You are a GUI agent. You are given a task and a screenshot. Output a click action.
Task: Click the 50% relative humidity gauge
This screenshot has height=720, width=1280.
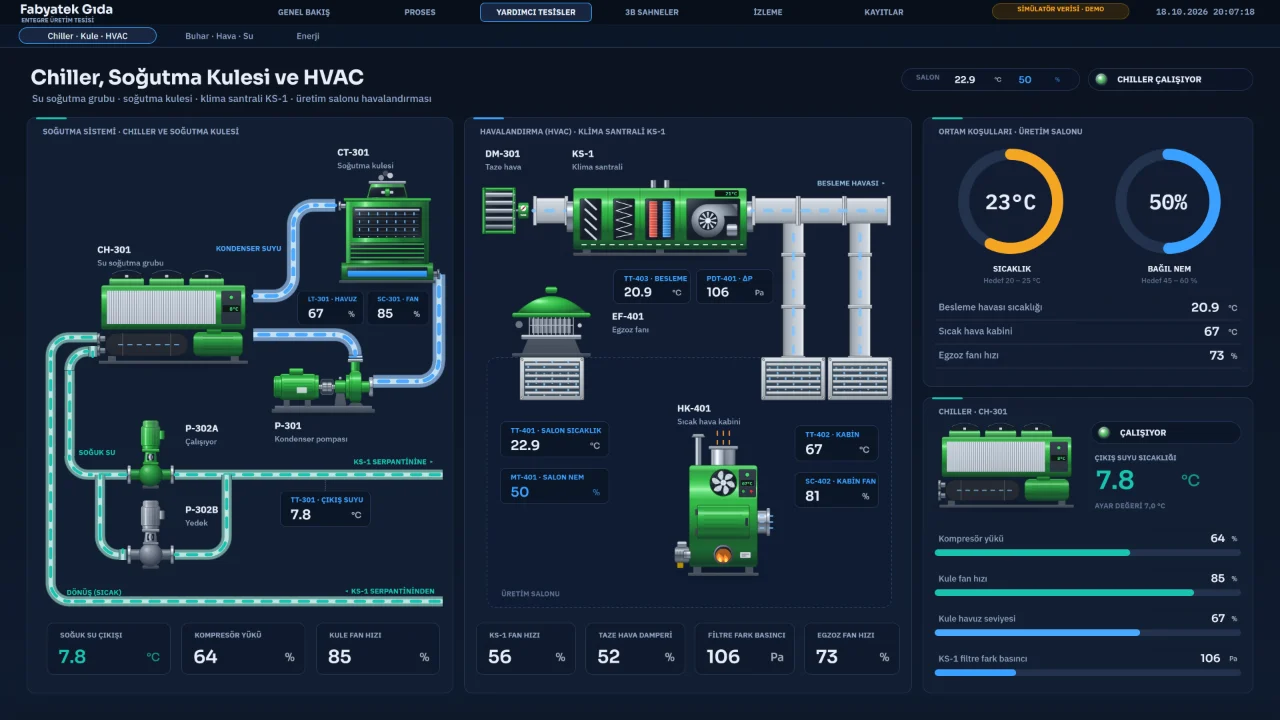(x=1168, y=202)
